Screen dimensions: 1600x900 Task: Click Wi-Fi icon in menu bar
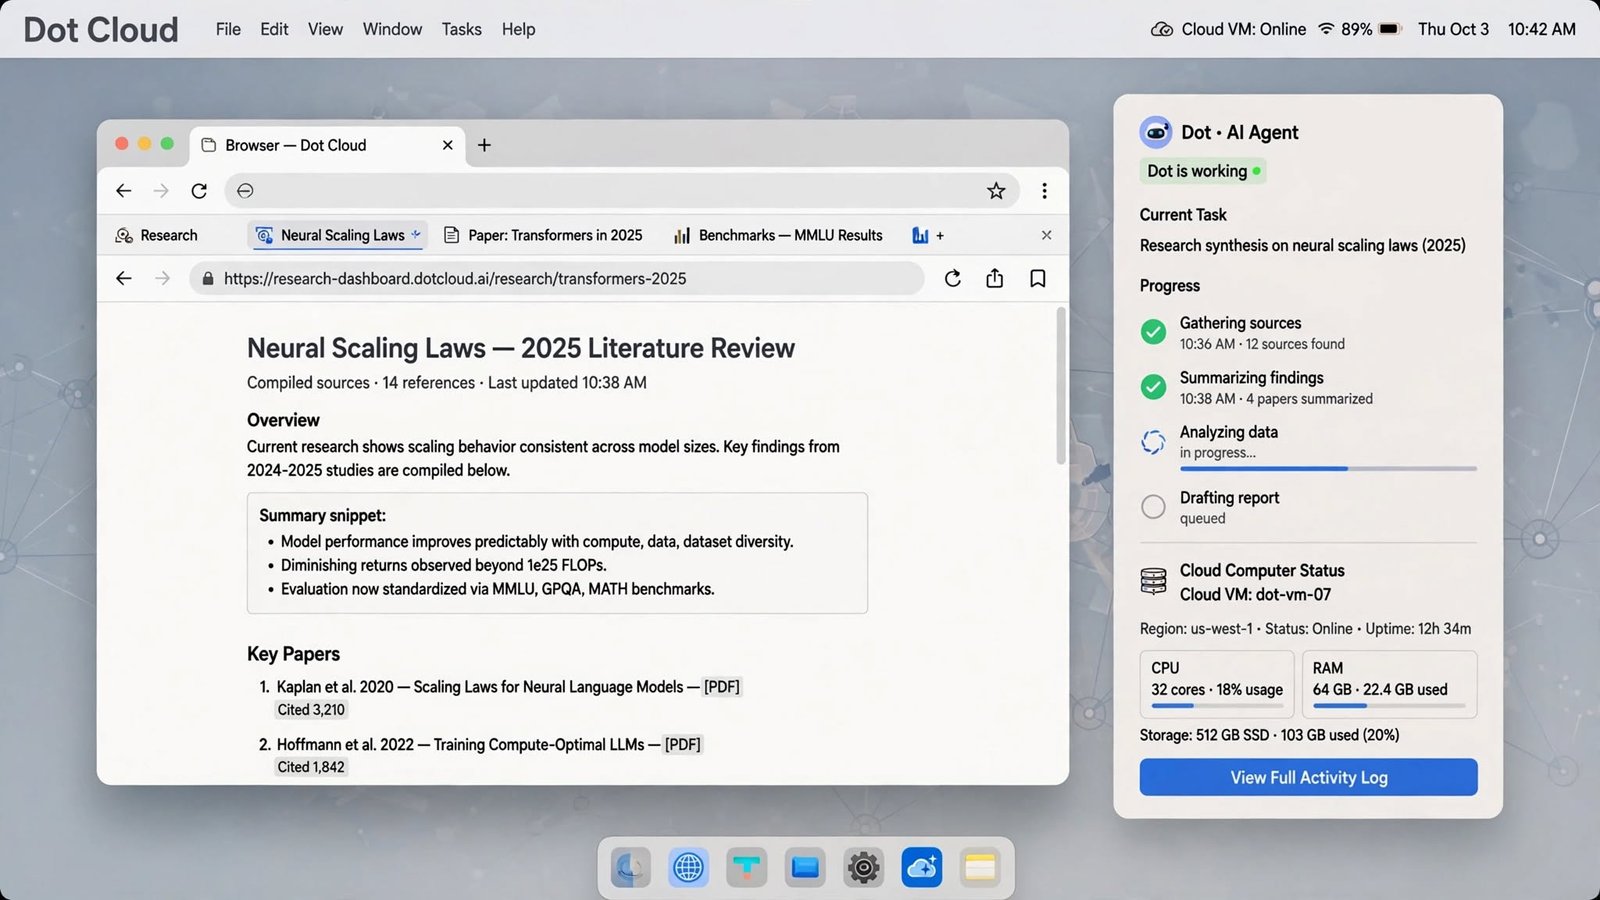[1326, 29]
